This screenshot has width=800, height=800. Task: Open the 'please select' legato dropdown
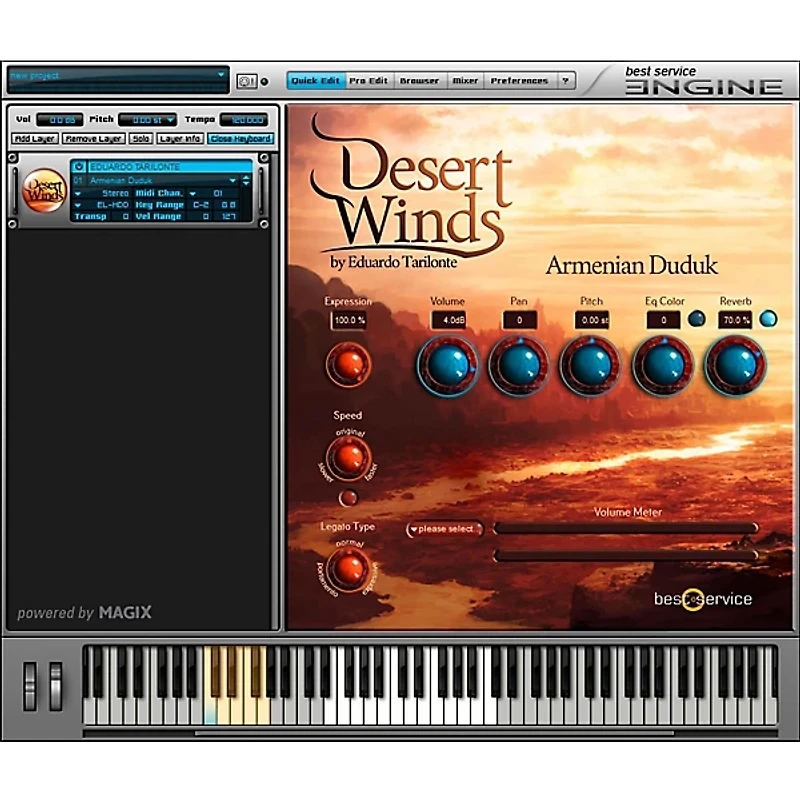tap(445, 529)
